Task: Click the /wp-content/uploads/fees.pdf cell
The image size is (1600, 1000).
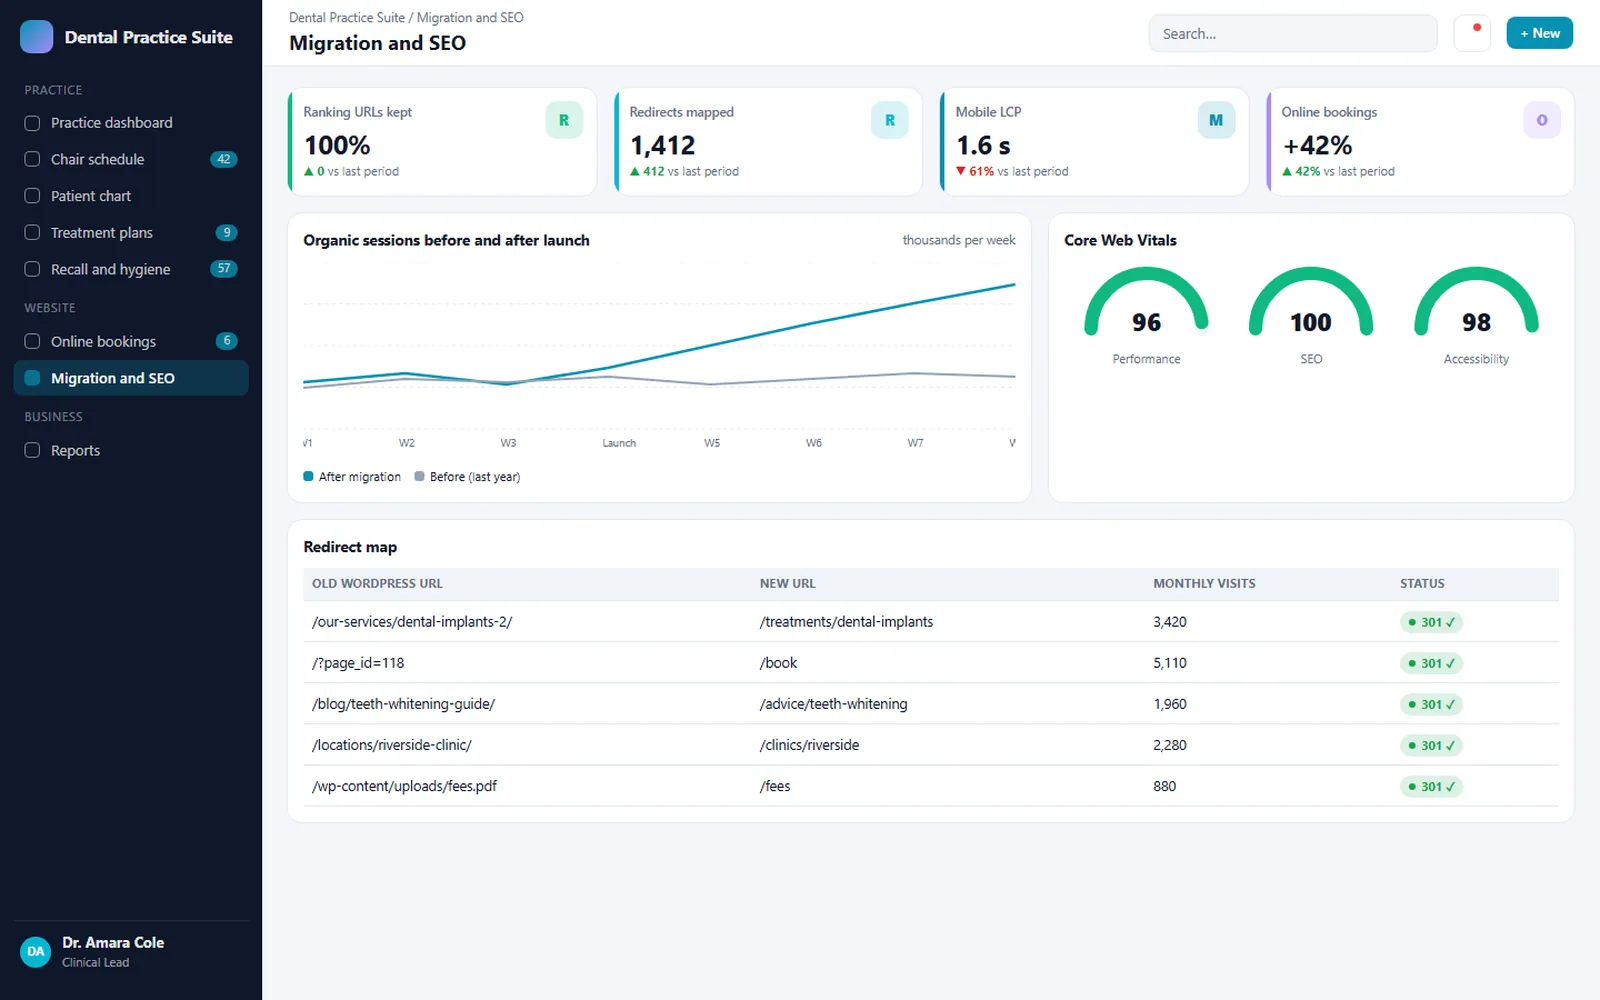Action: [x=404, y=786]
